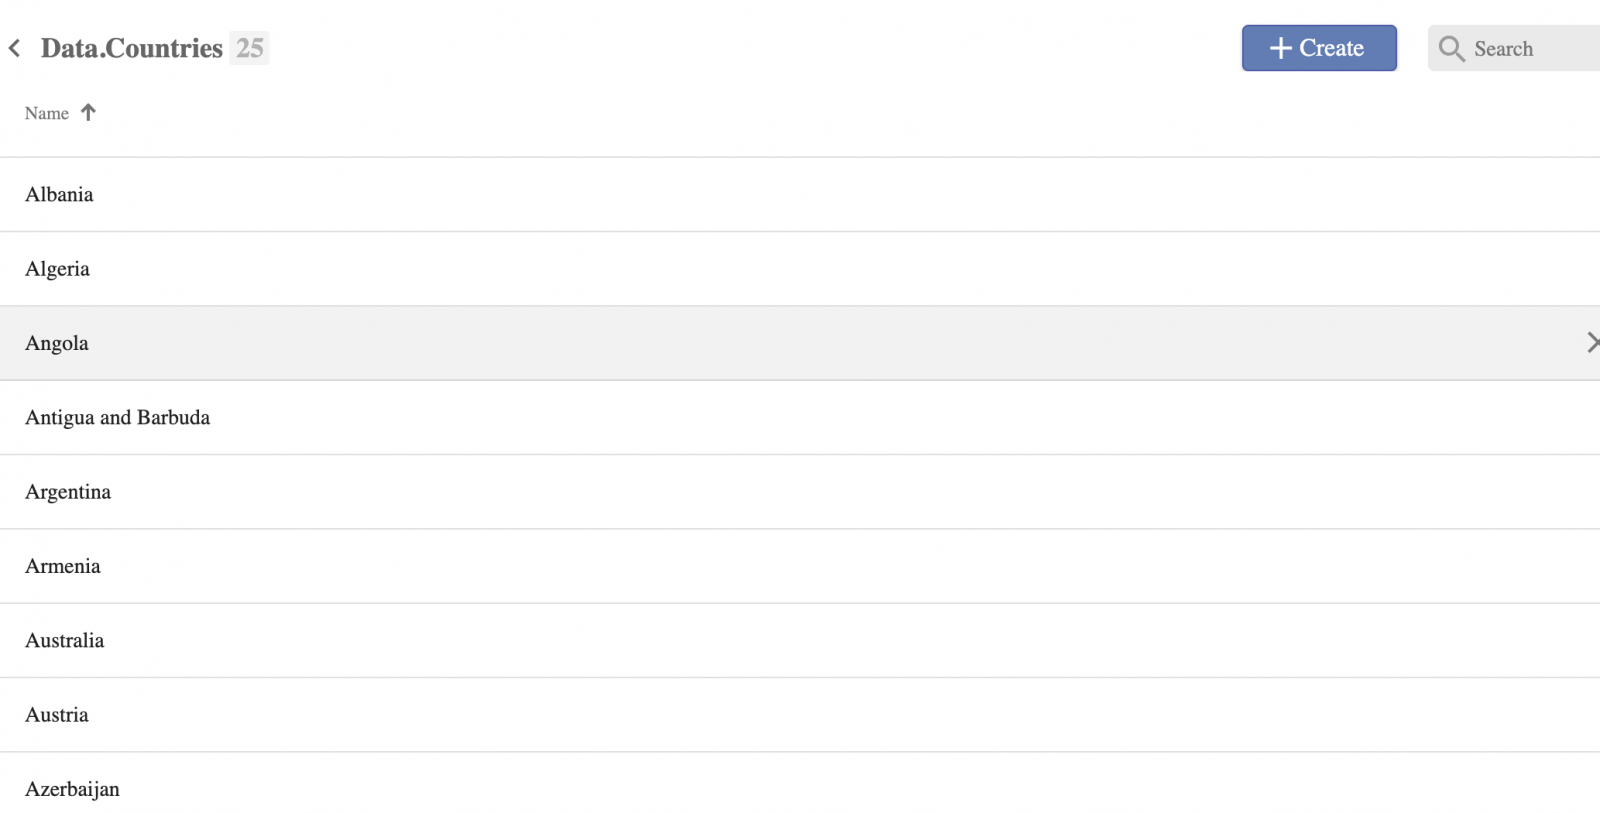
Task: Click the plus icon on the Create button
Action: pyautogui.click(x=1280, y=48)
